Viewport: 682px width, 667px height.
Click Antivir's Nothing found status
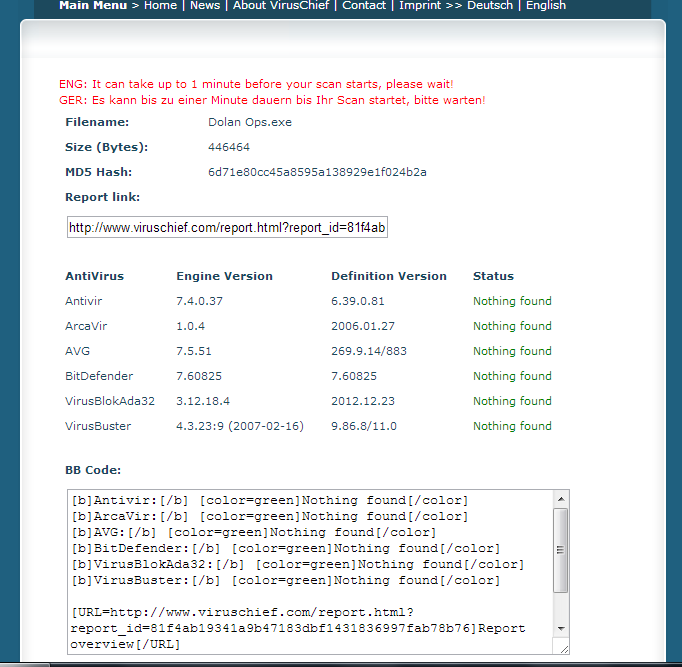[x=512, y=301]
